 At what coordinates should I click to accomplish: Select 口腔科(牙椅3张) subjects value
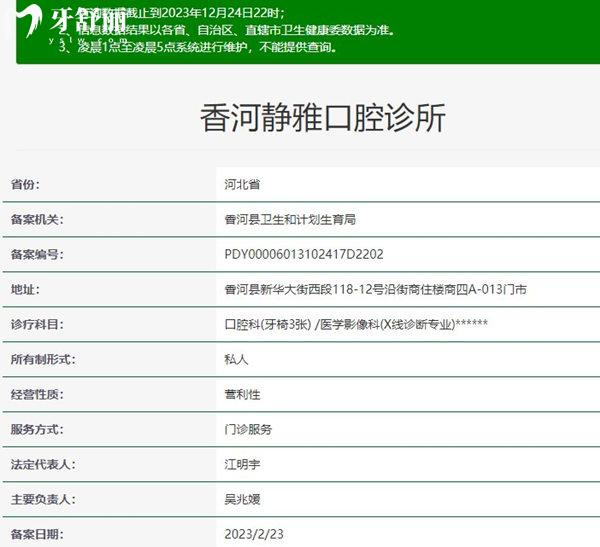click(356, 325)
